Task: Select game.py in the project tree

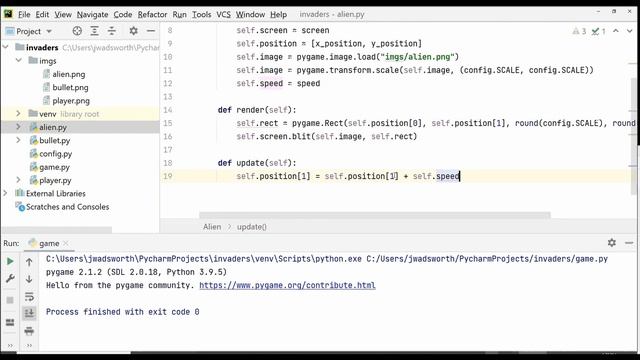Action: click(54, 167)
